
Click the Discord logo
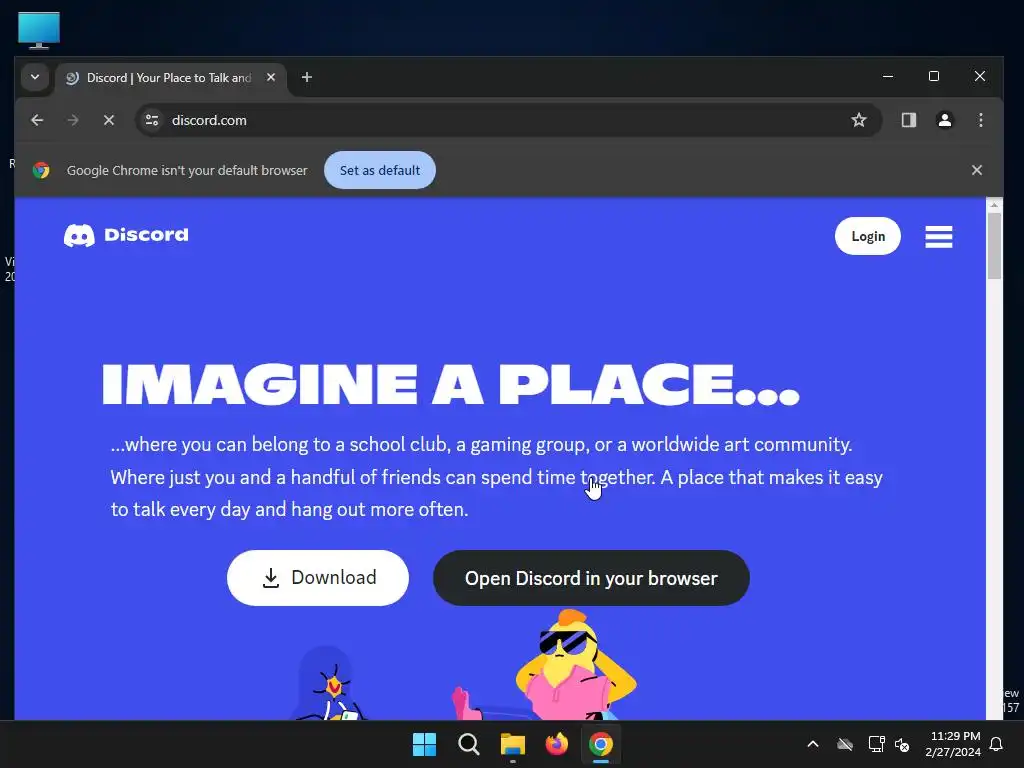pos(126,235)
